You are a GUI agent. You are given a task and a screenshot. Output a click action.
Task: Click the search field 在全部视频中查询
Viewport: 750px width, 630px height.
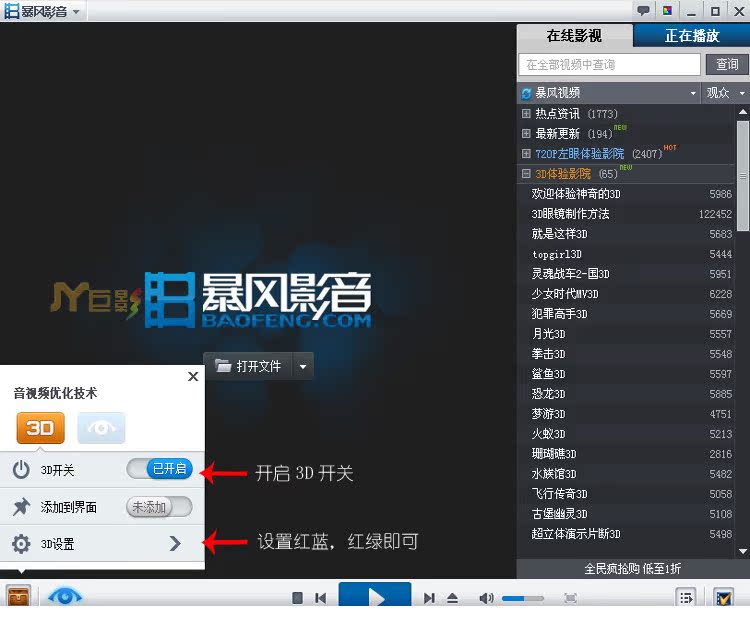pos(609,65)
